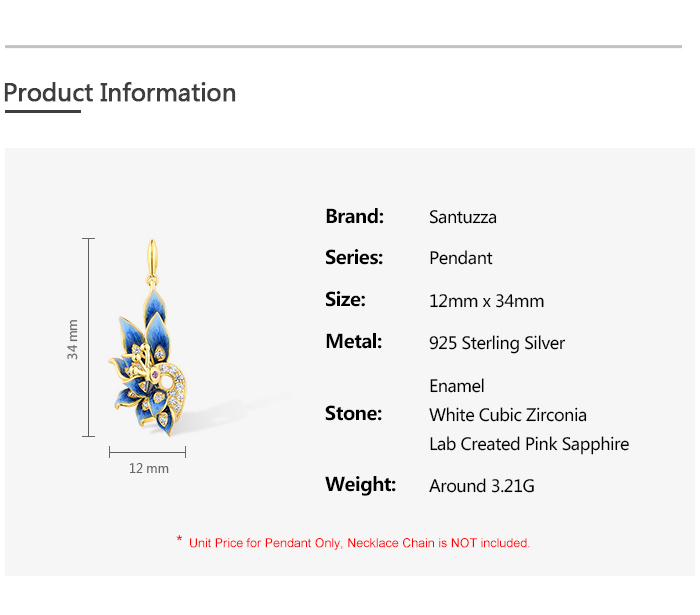Click the Santuzza brand name
This screenshot has width=700, height=615.
(462, 217)
